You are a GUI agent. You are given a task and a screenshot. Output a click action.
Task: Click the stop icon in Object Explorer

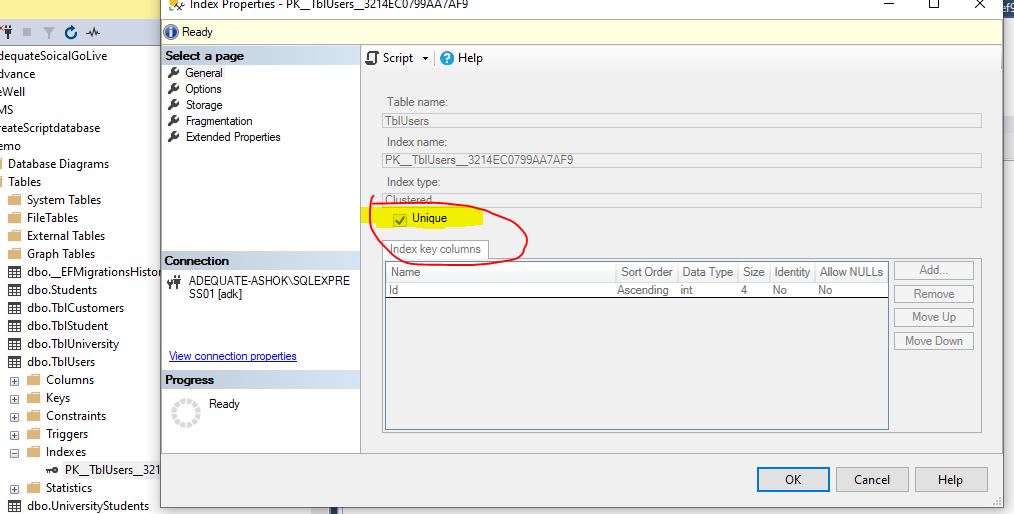(27, 32)
